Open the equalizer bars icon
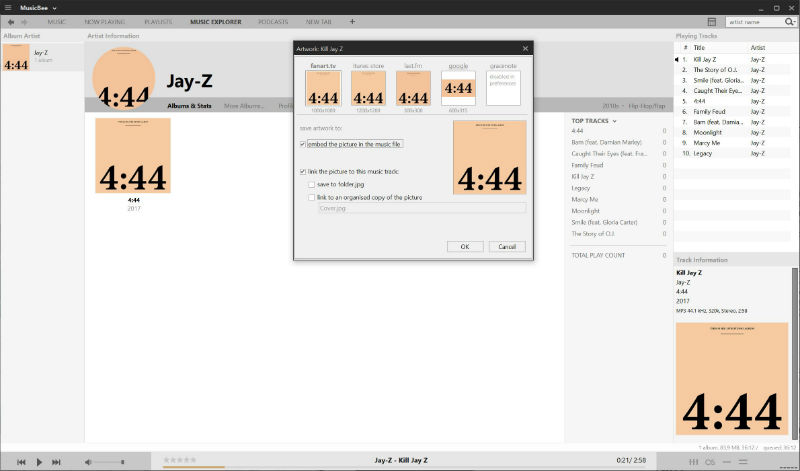Screen dimensions: 800x471 [693, 462]
